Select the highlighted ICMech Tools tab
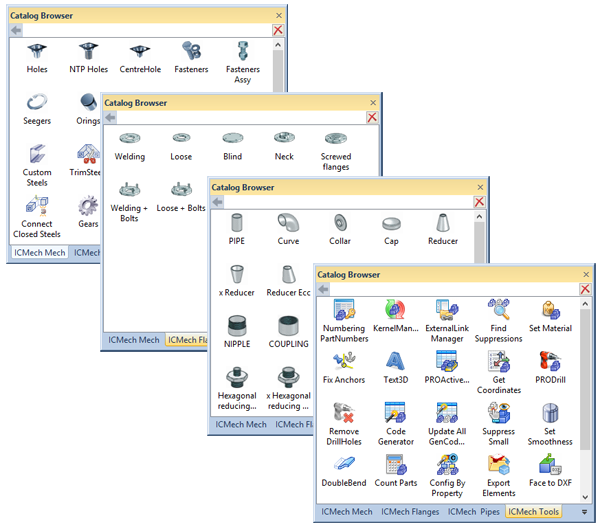 click(x=533, y=512)
